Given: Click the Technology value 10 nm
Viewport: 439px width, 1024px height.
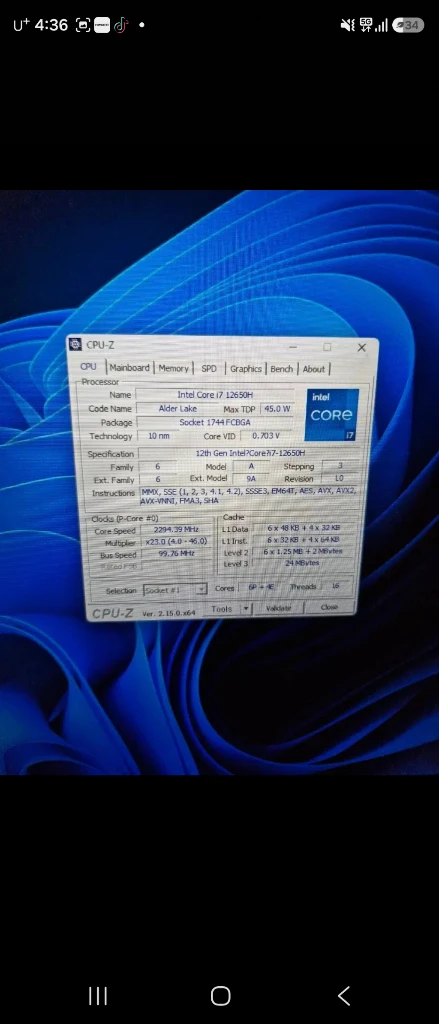Looking at the screenshot, I should (157, 436).
